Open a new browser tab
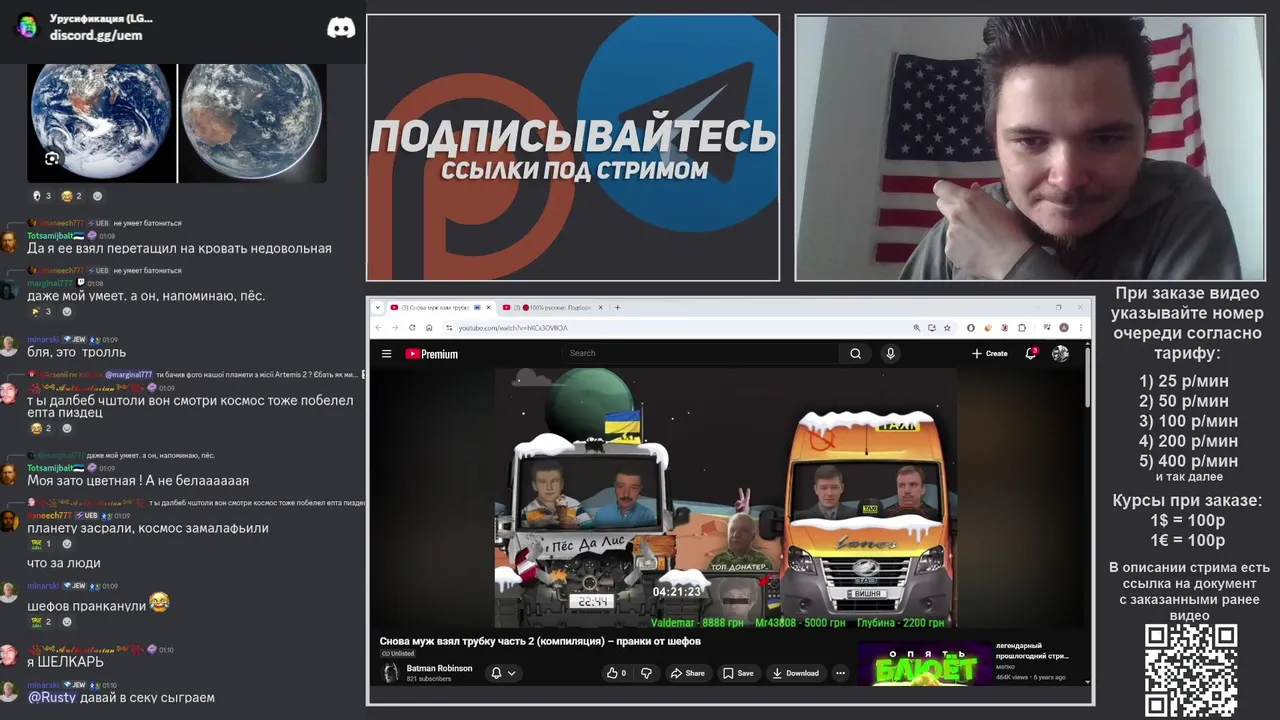 click(618, 307)
